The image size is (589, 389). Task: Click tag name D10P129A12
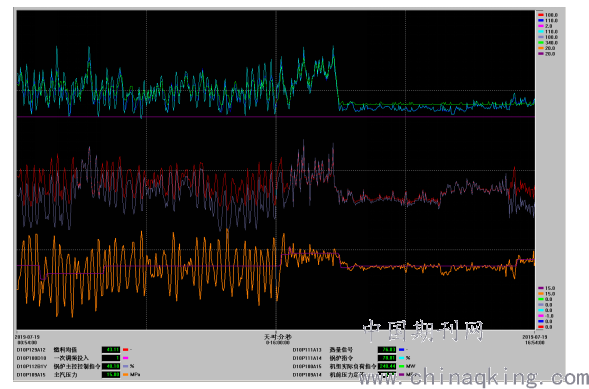pos(31,350)
